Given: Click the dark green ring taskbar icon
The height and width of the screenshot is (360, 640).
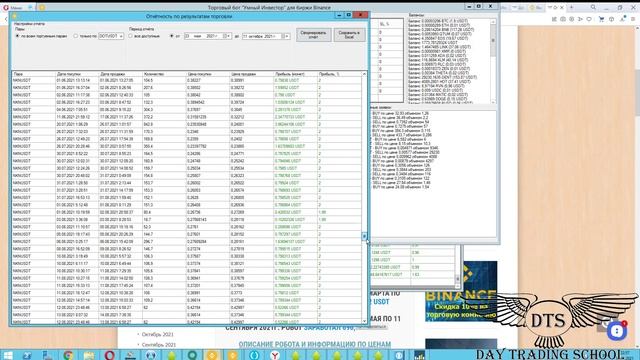Looking at the screenshot, I should tap(192, 355).
